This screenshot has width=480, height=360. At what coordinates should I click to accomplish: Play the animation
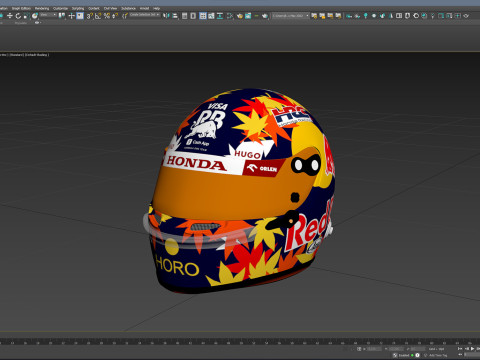click(472, 349)
